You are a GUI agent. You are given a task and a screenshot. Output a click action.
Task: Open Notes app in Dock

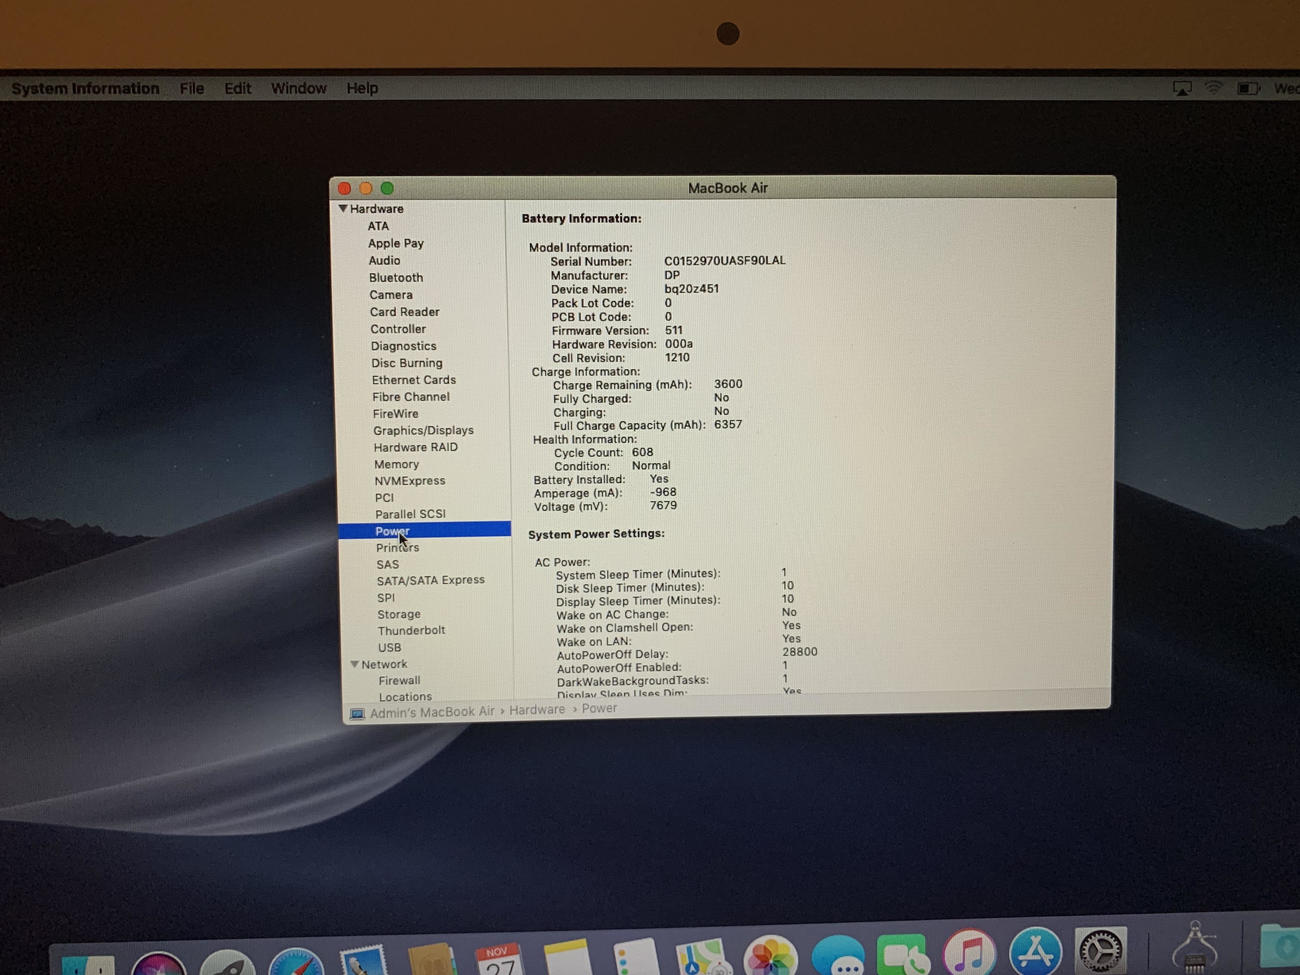click(567, 957)
